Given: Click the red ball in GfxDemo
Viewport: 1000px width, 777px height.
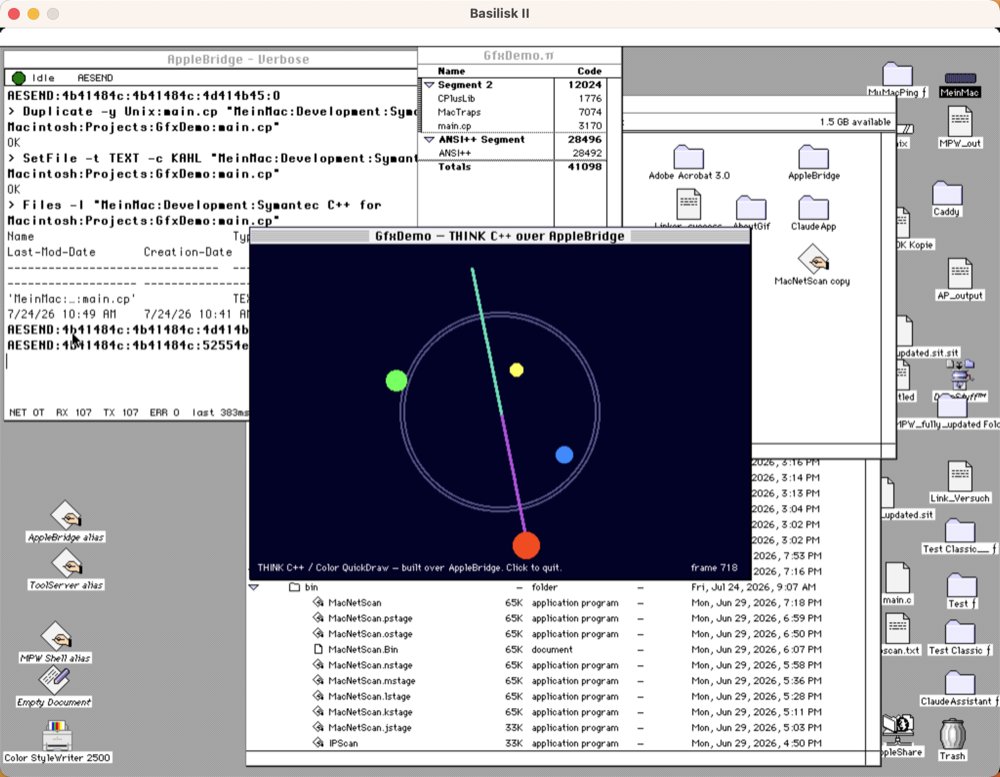Looking at the screenshot, I should [526, 545].
